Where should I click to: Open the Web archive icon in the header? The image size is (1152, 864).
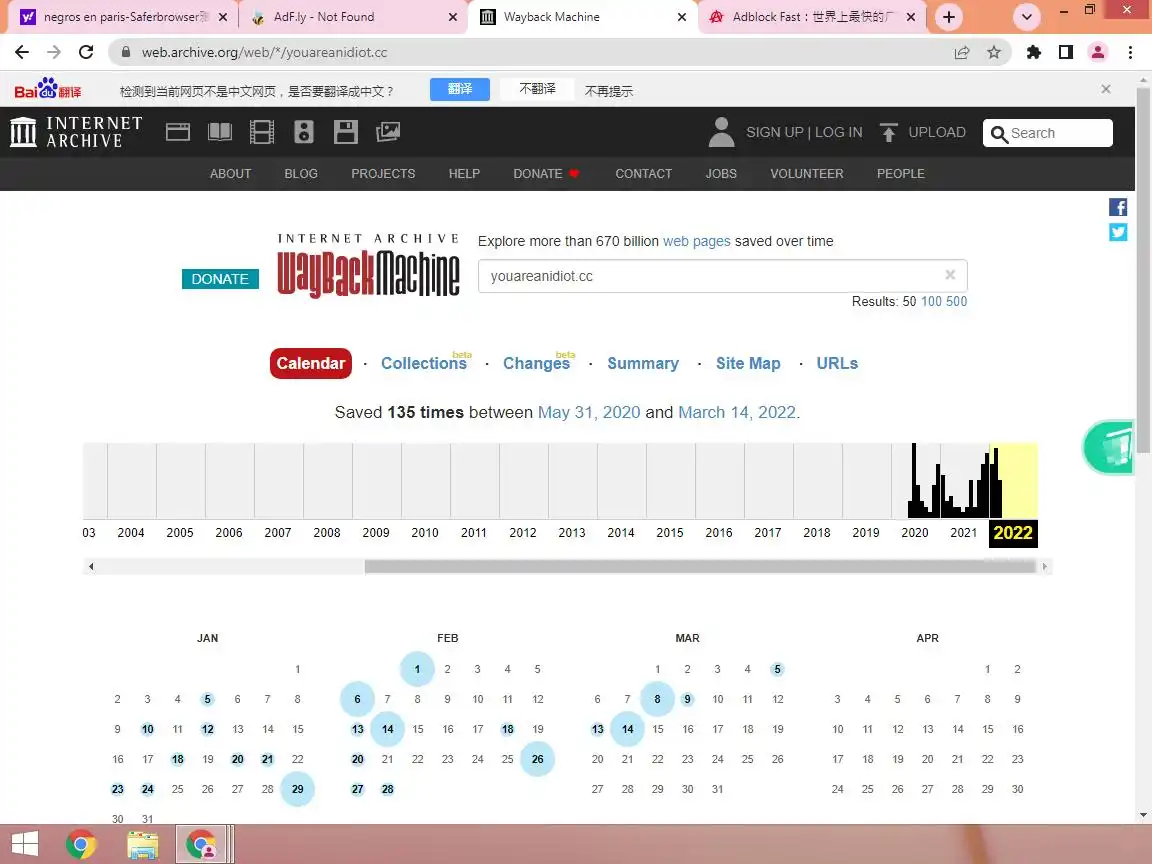pos(178,132)
